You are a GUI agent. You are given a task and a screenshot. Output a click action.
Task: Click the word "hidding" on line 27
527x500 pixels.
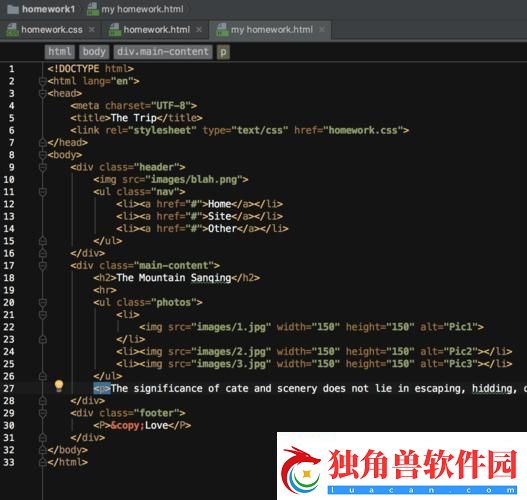(x=492, y=389)
